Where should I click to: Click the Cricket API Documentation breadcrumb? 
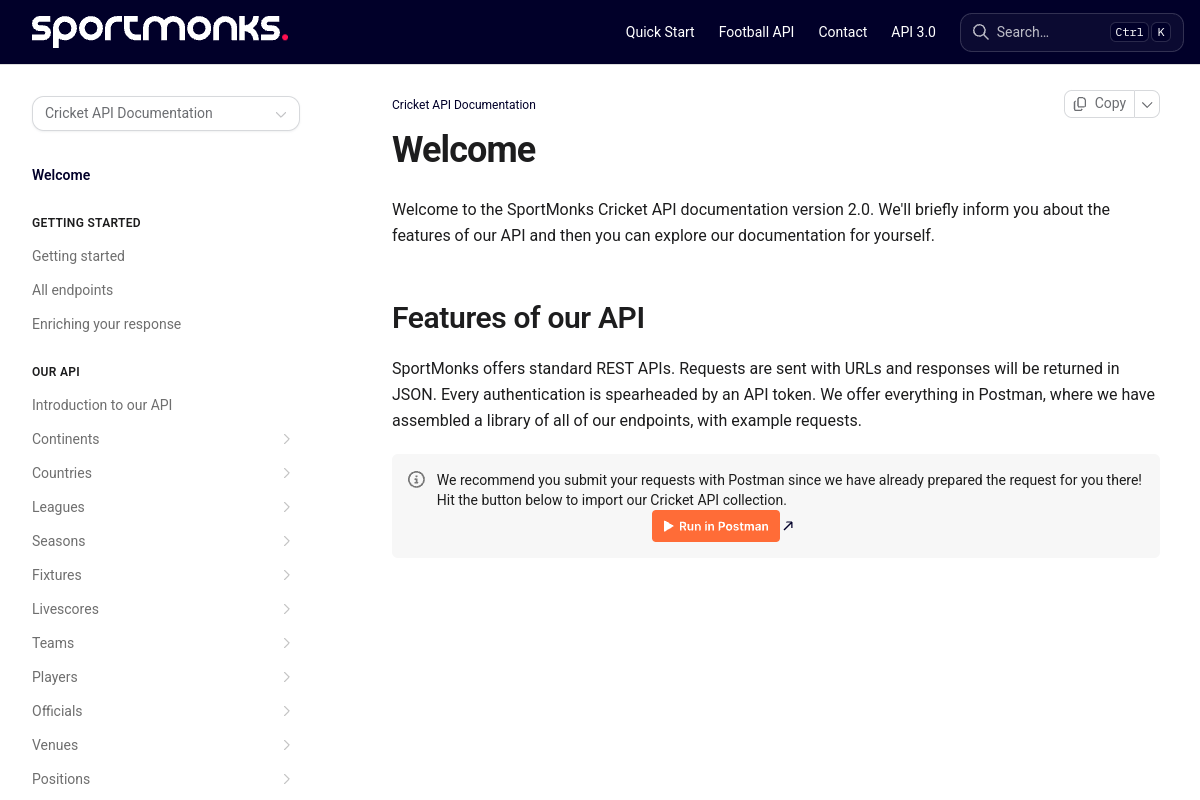click(x=464, y=105)
